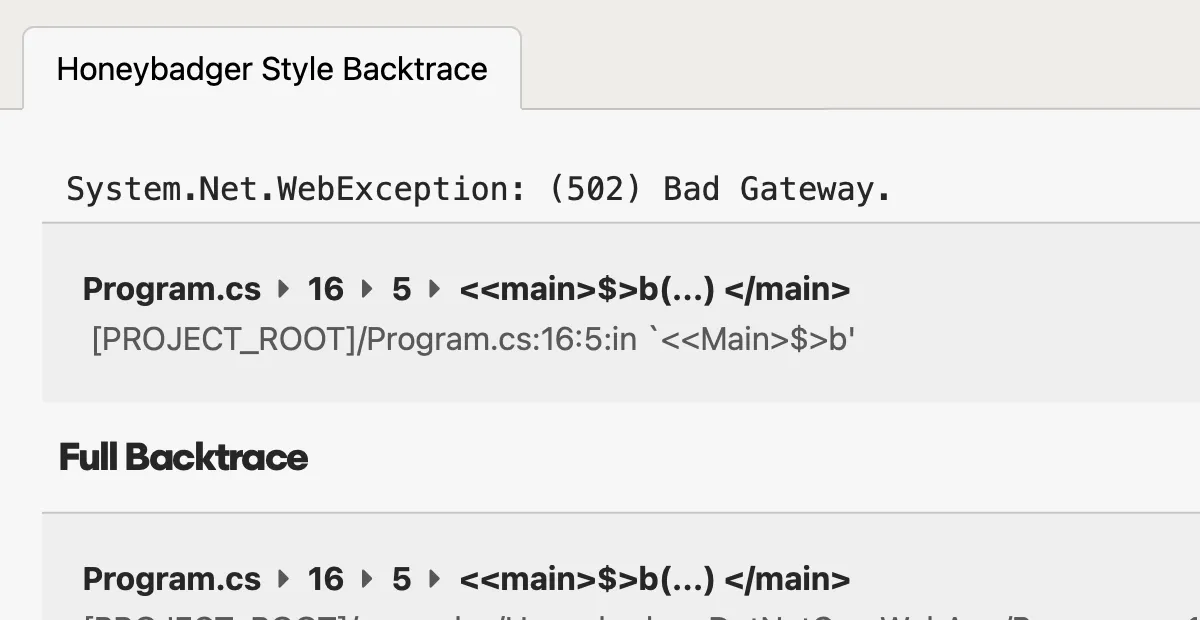Click the chevron icon after Program.cs breadcrumb
The width and height of the screenshot is (1200, 620).
(x=283, y=290)
